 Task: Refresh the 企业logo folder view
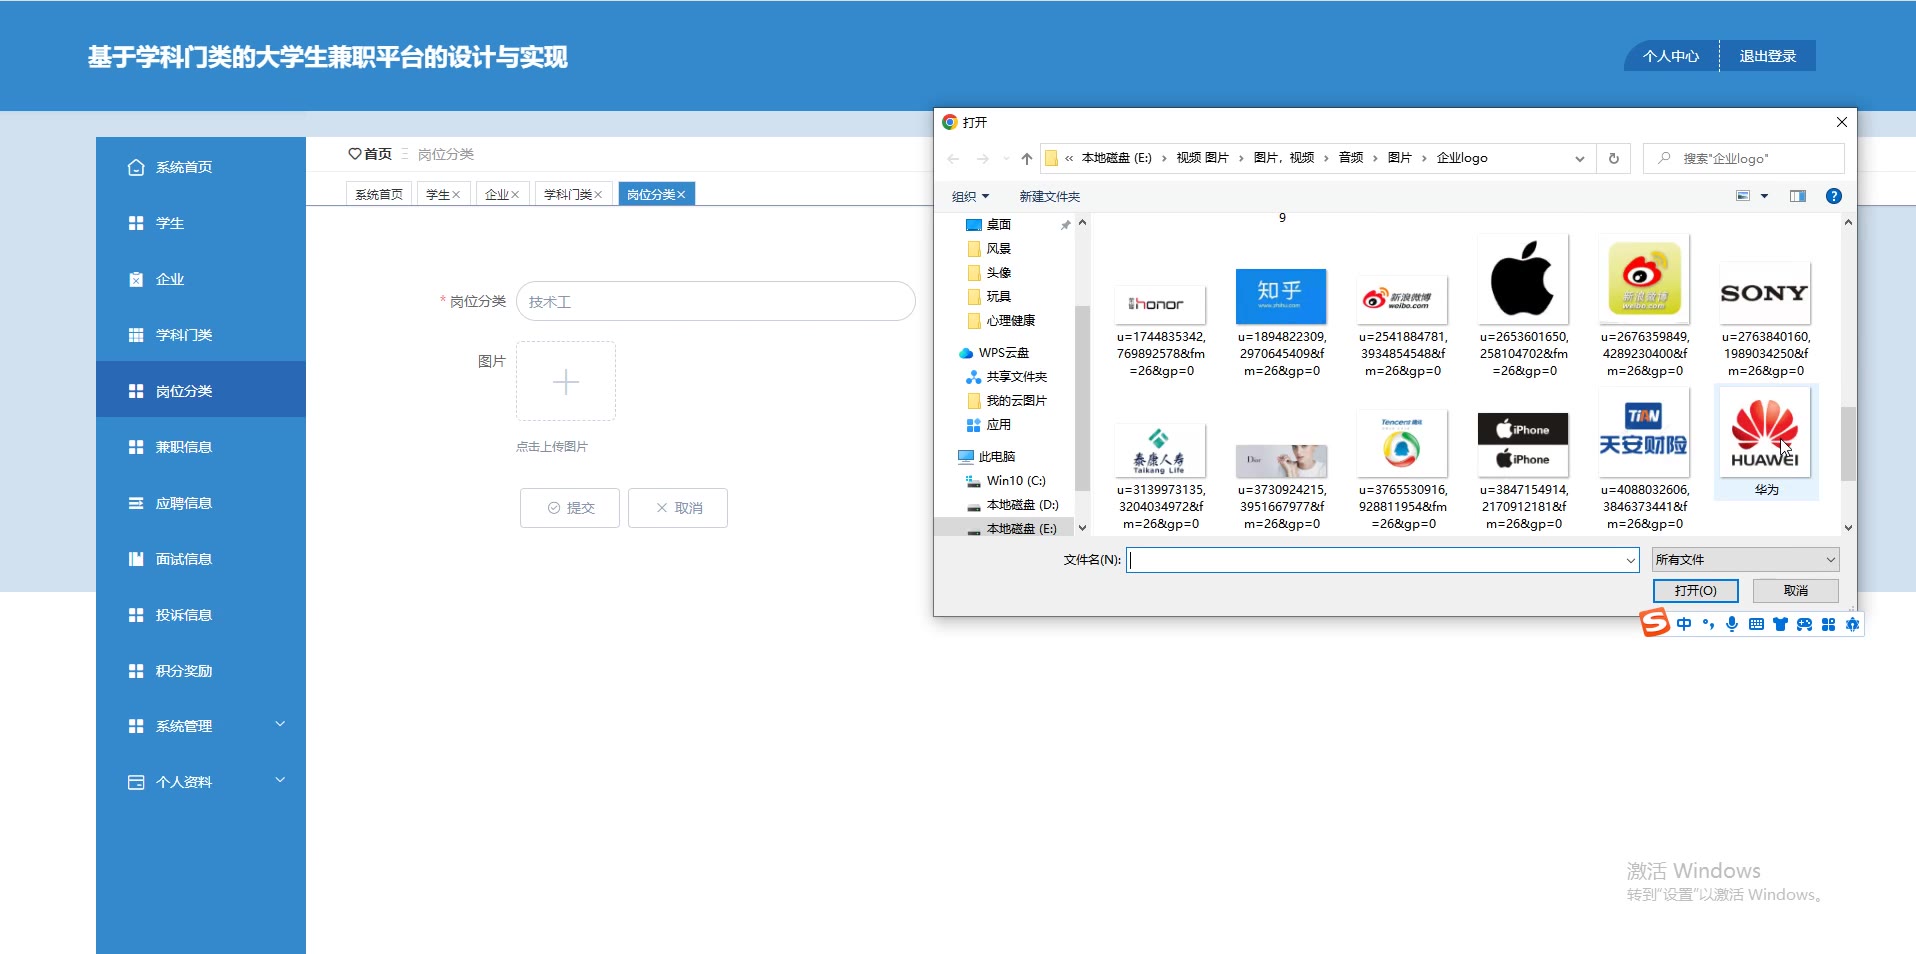point(1613,158)
